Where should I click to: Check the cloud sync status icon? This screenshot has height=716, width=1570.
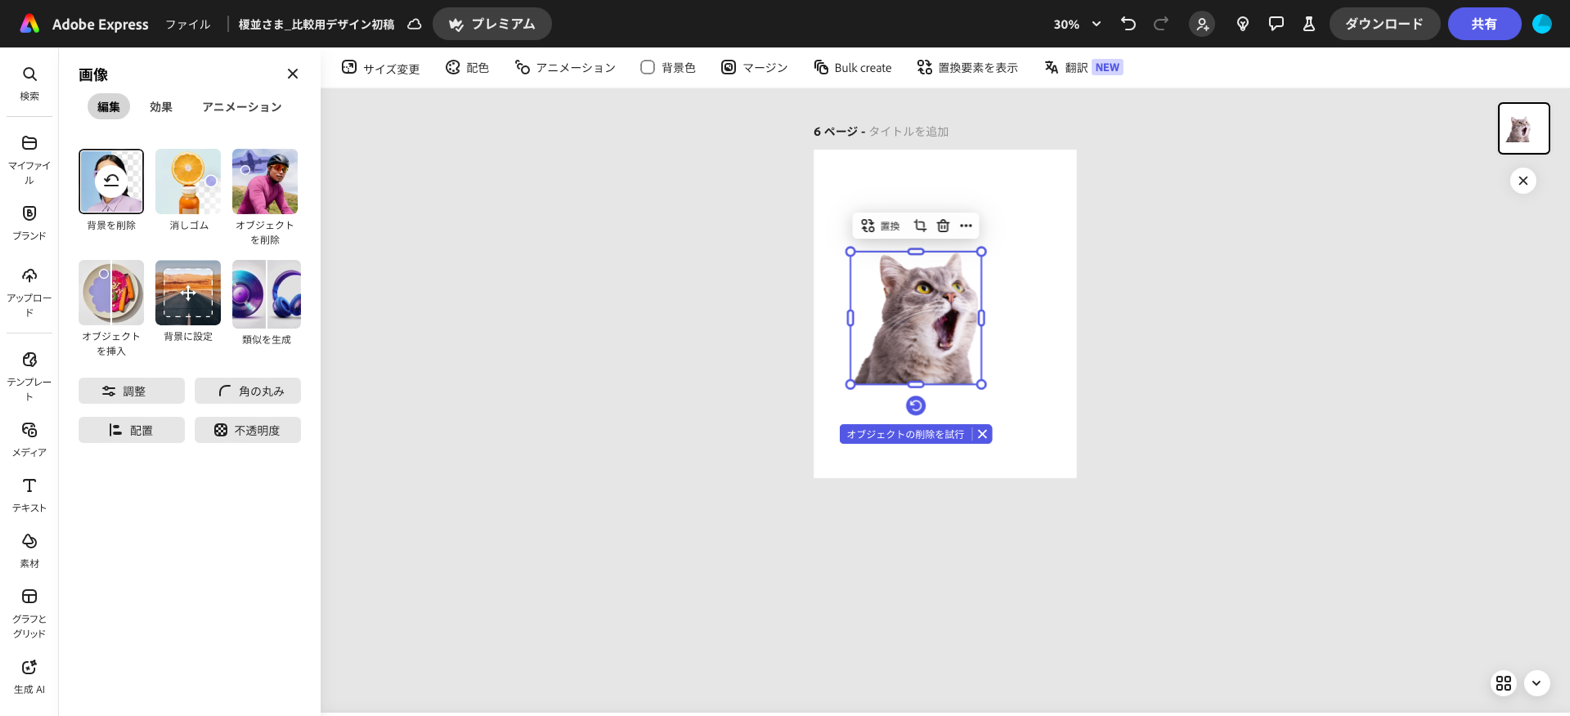click(414, 24)
